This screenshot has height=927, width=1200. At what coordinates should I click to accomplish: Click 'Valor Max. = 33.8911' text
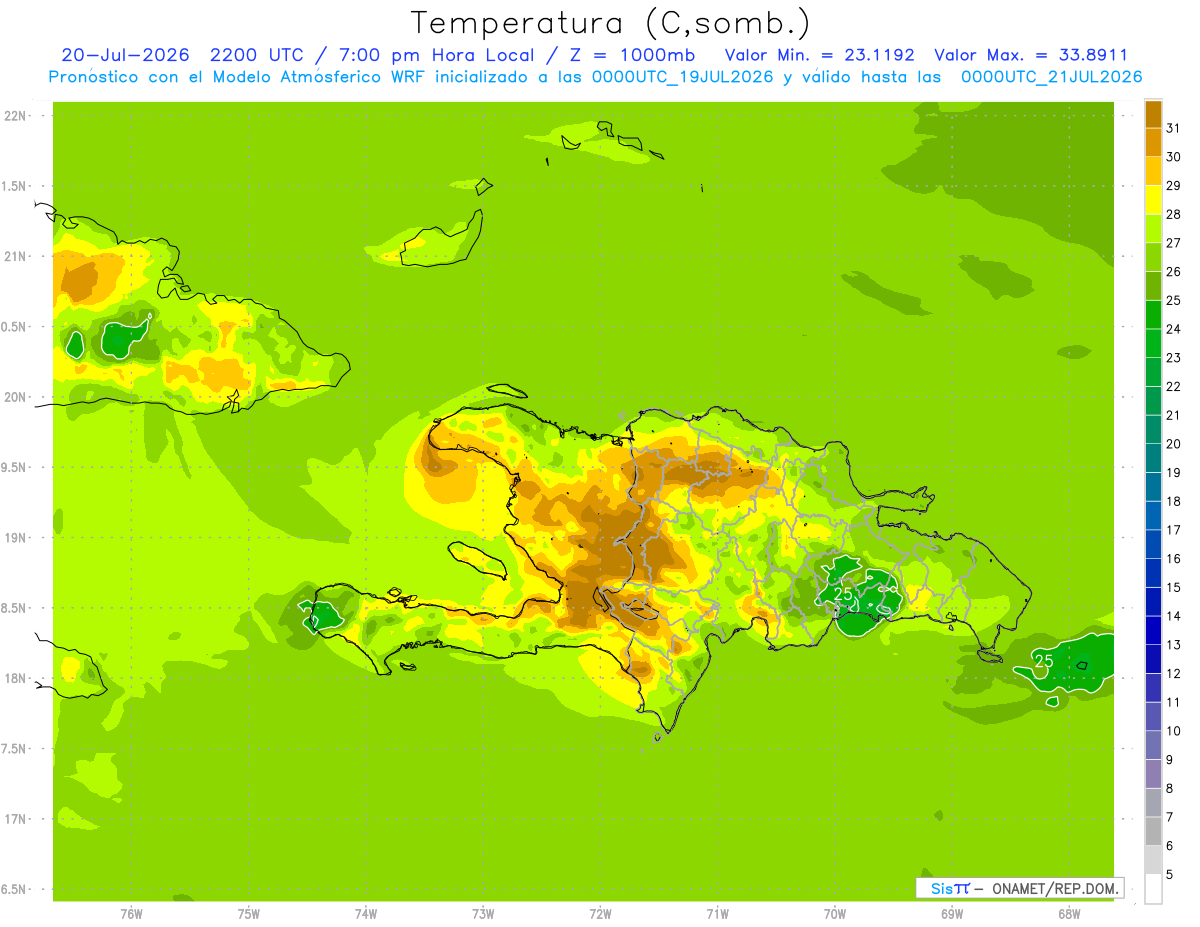(1031, 55)
